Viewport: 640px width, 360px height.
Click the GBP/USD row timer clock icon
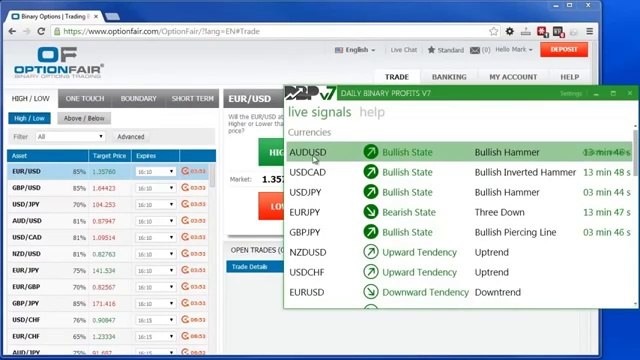click(x=185, y=188)
